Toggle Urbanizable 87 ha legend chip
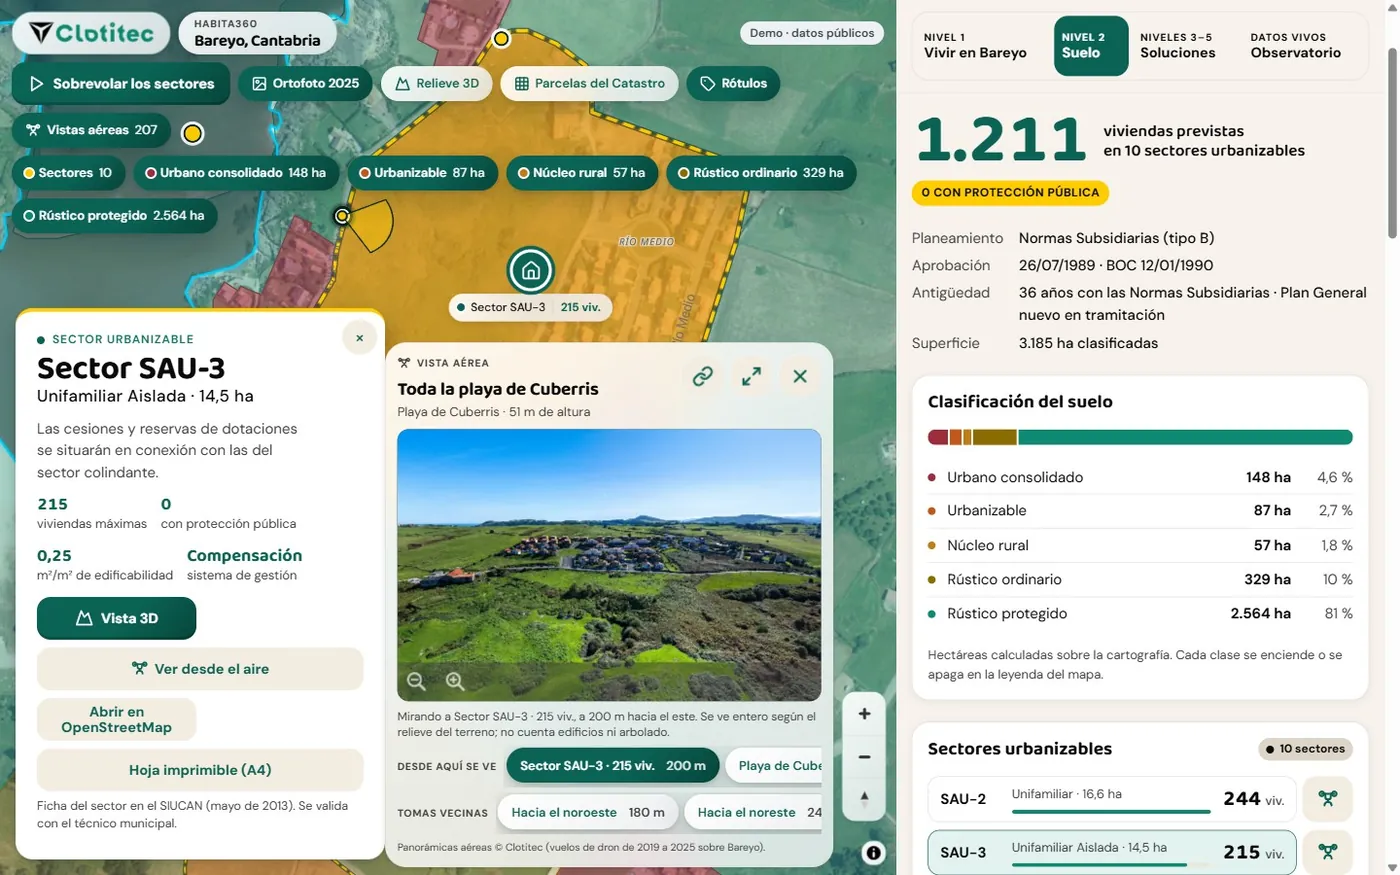 click(x=422, y=173)
